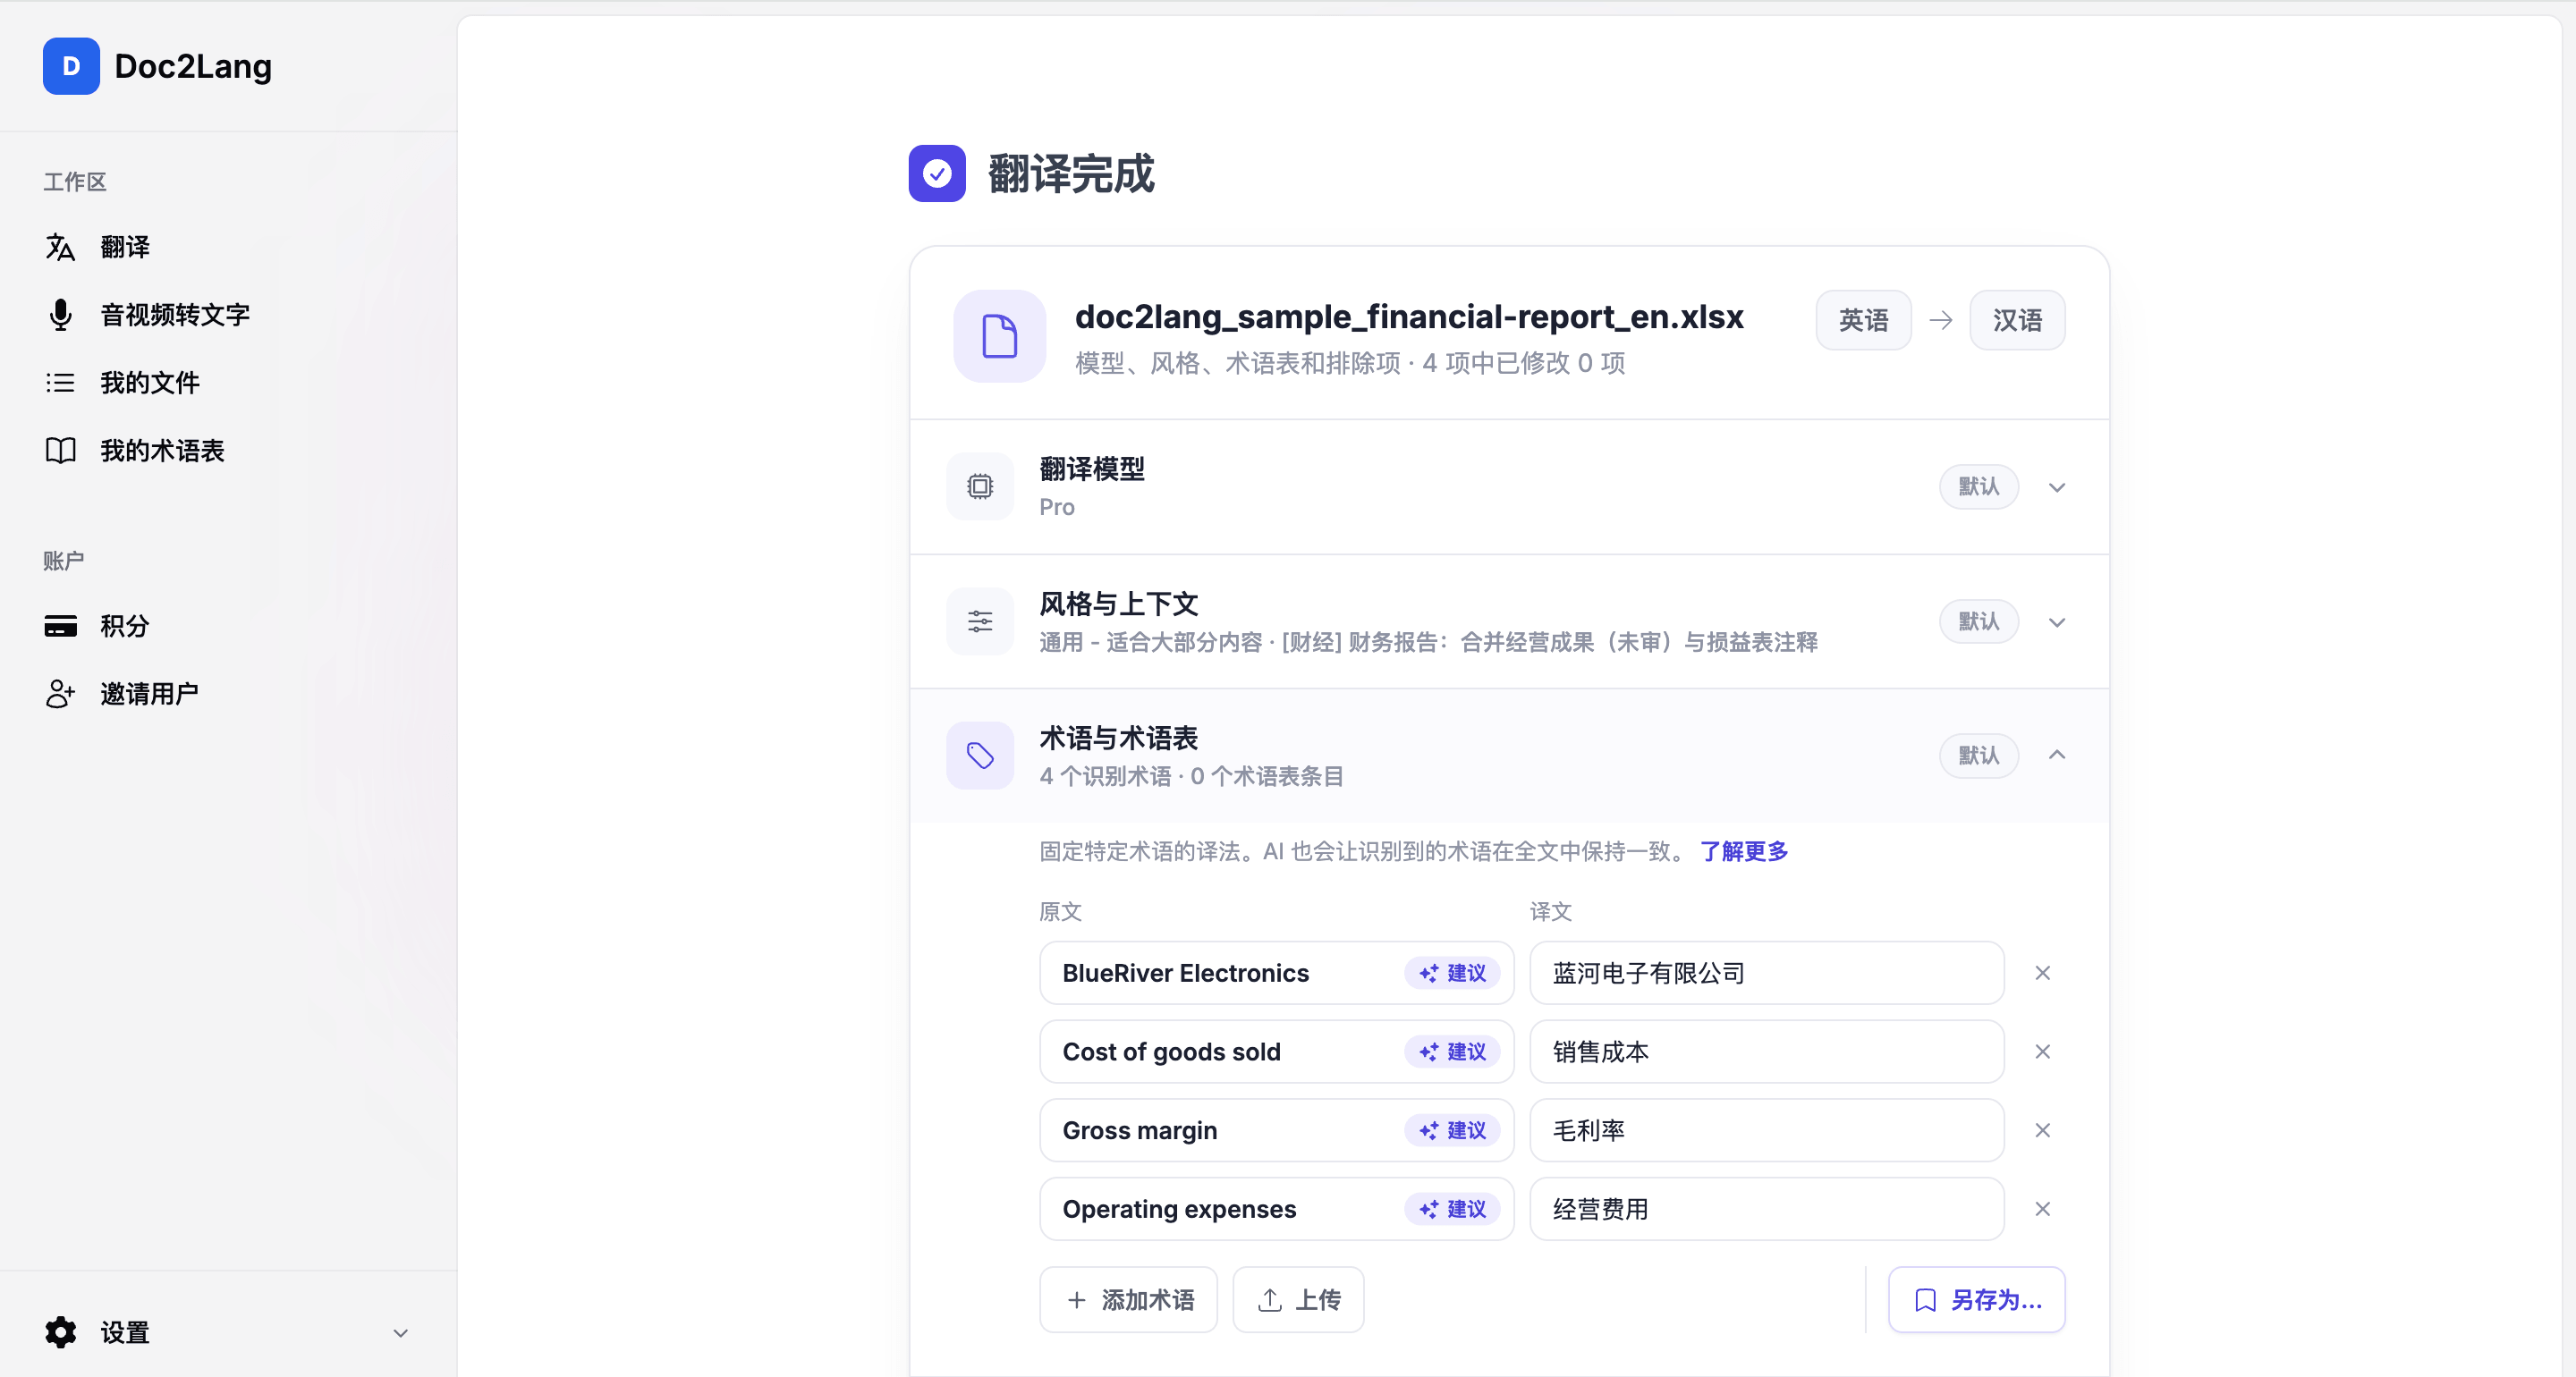Click the BlueRiver Electronics source field
The height and width of the screenshot is (1377, 2576).
tap(1276, 973)
